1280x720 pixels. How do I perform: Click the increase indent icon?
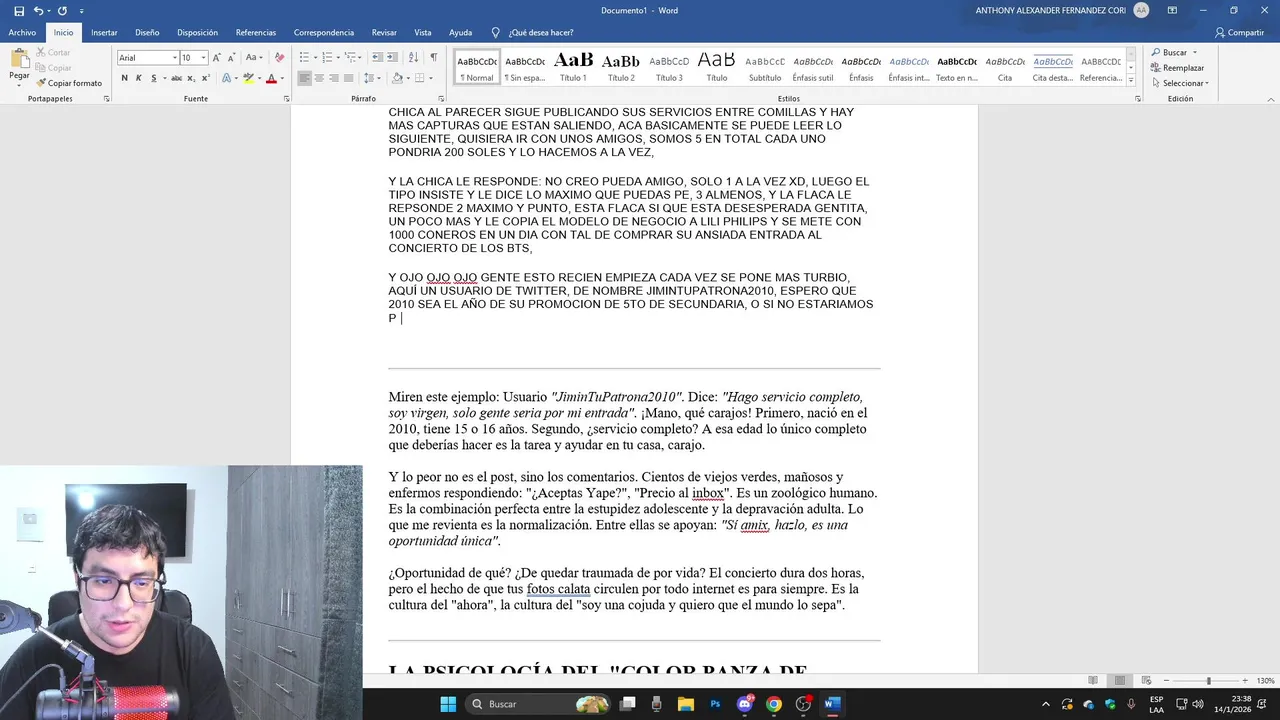point(390,57)
